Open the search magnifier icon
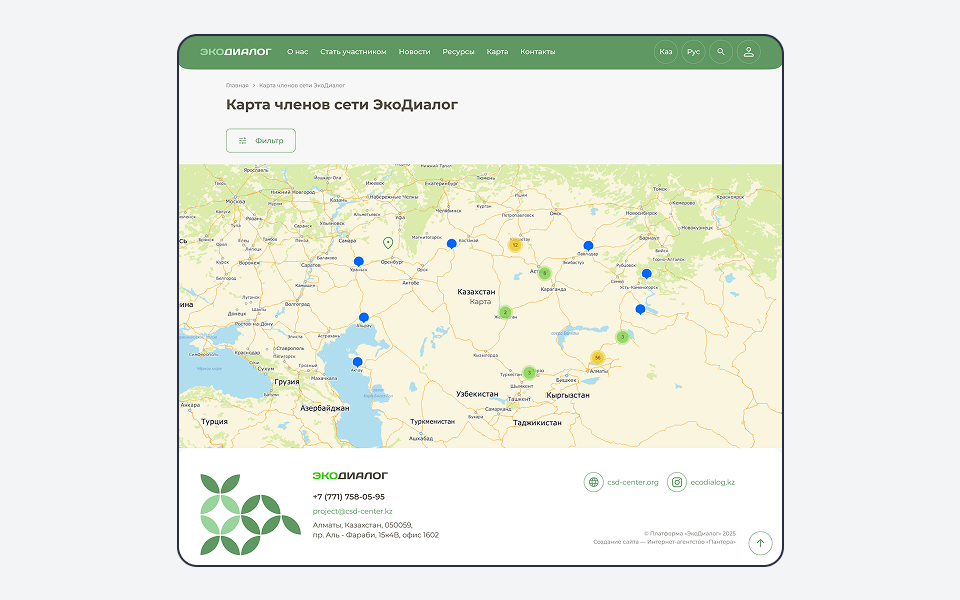The width and height of the screenshot is (960, 600). point(721,51)
